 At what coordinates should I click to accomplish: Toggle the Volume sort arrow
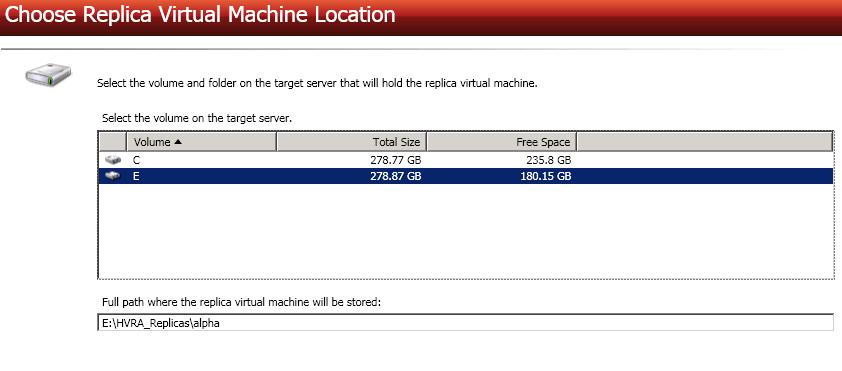[178, 142]
